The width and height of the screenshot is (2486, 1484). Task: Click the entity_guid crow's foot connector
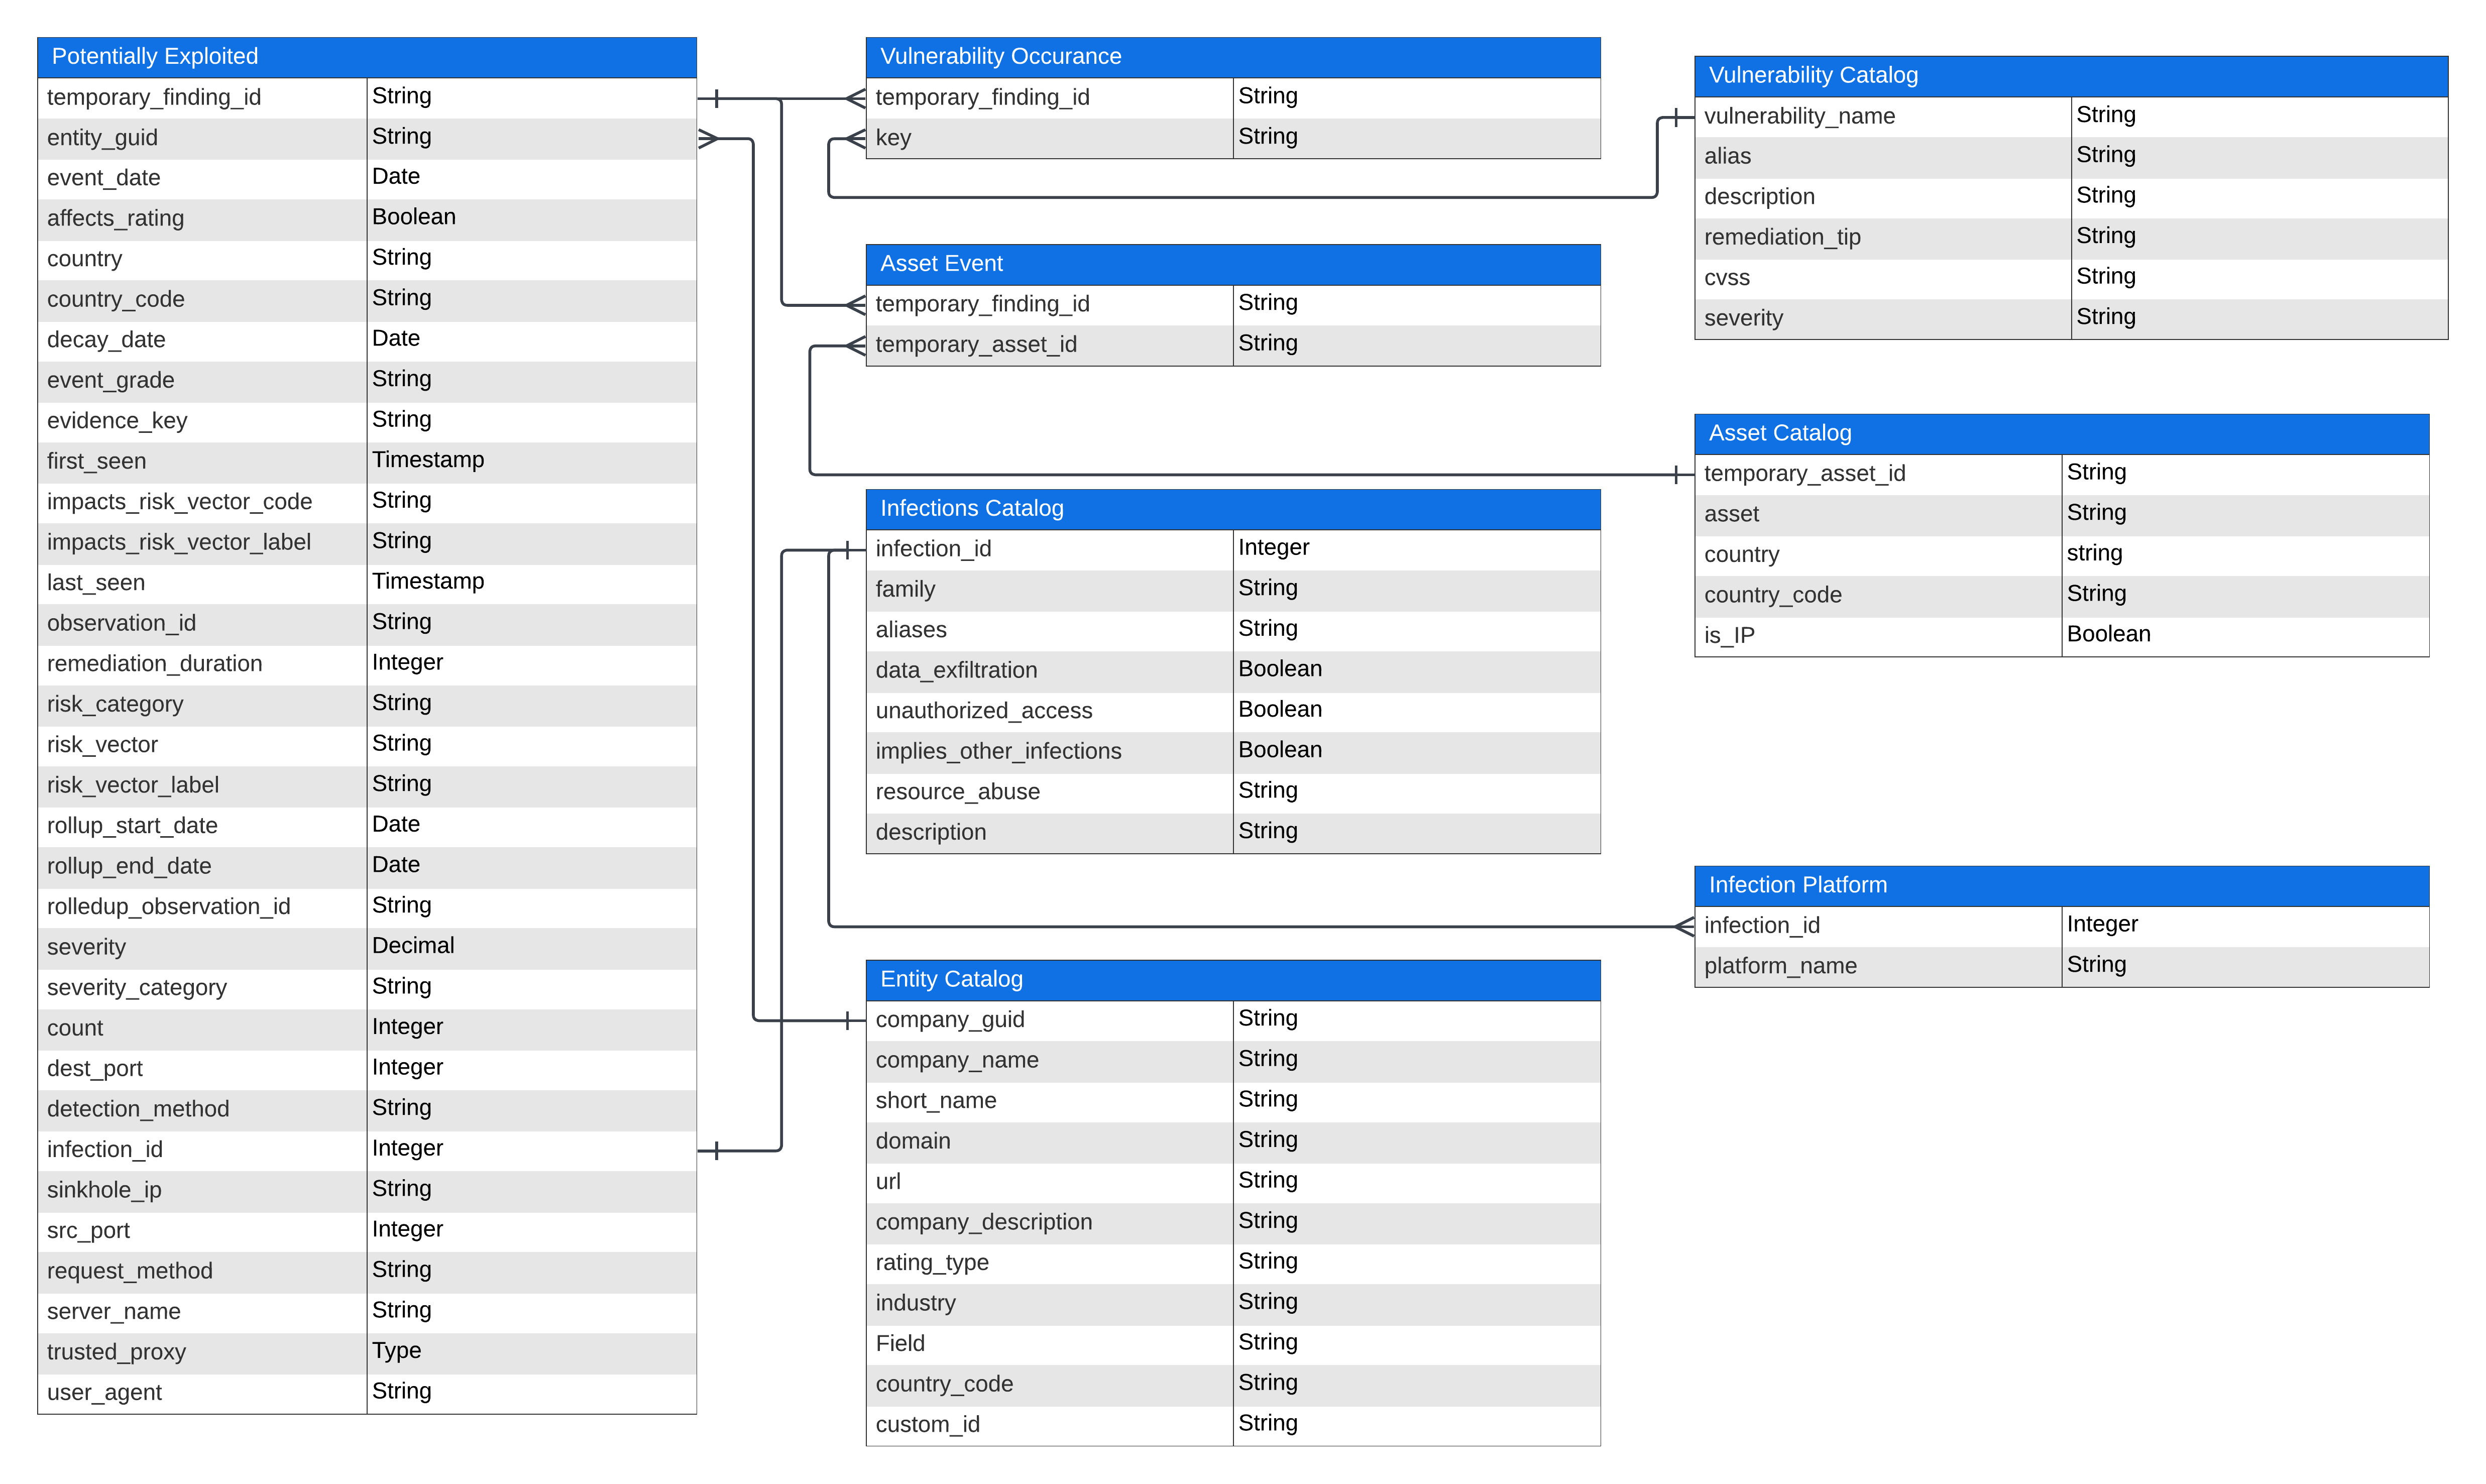coord(708,139)
